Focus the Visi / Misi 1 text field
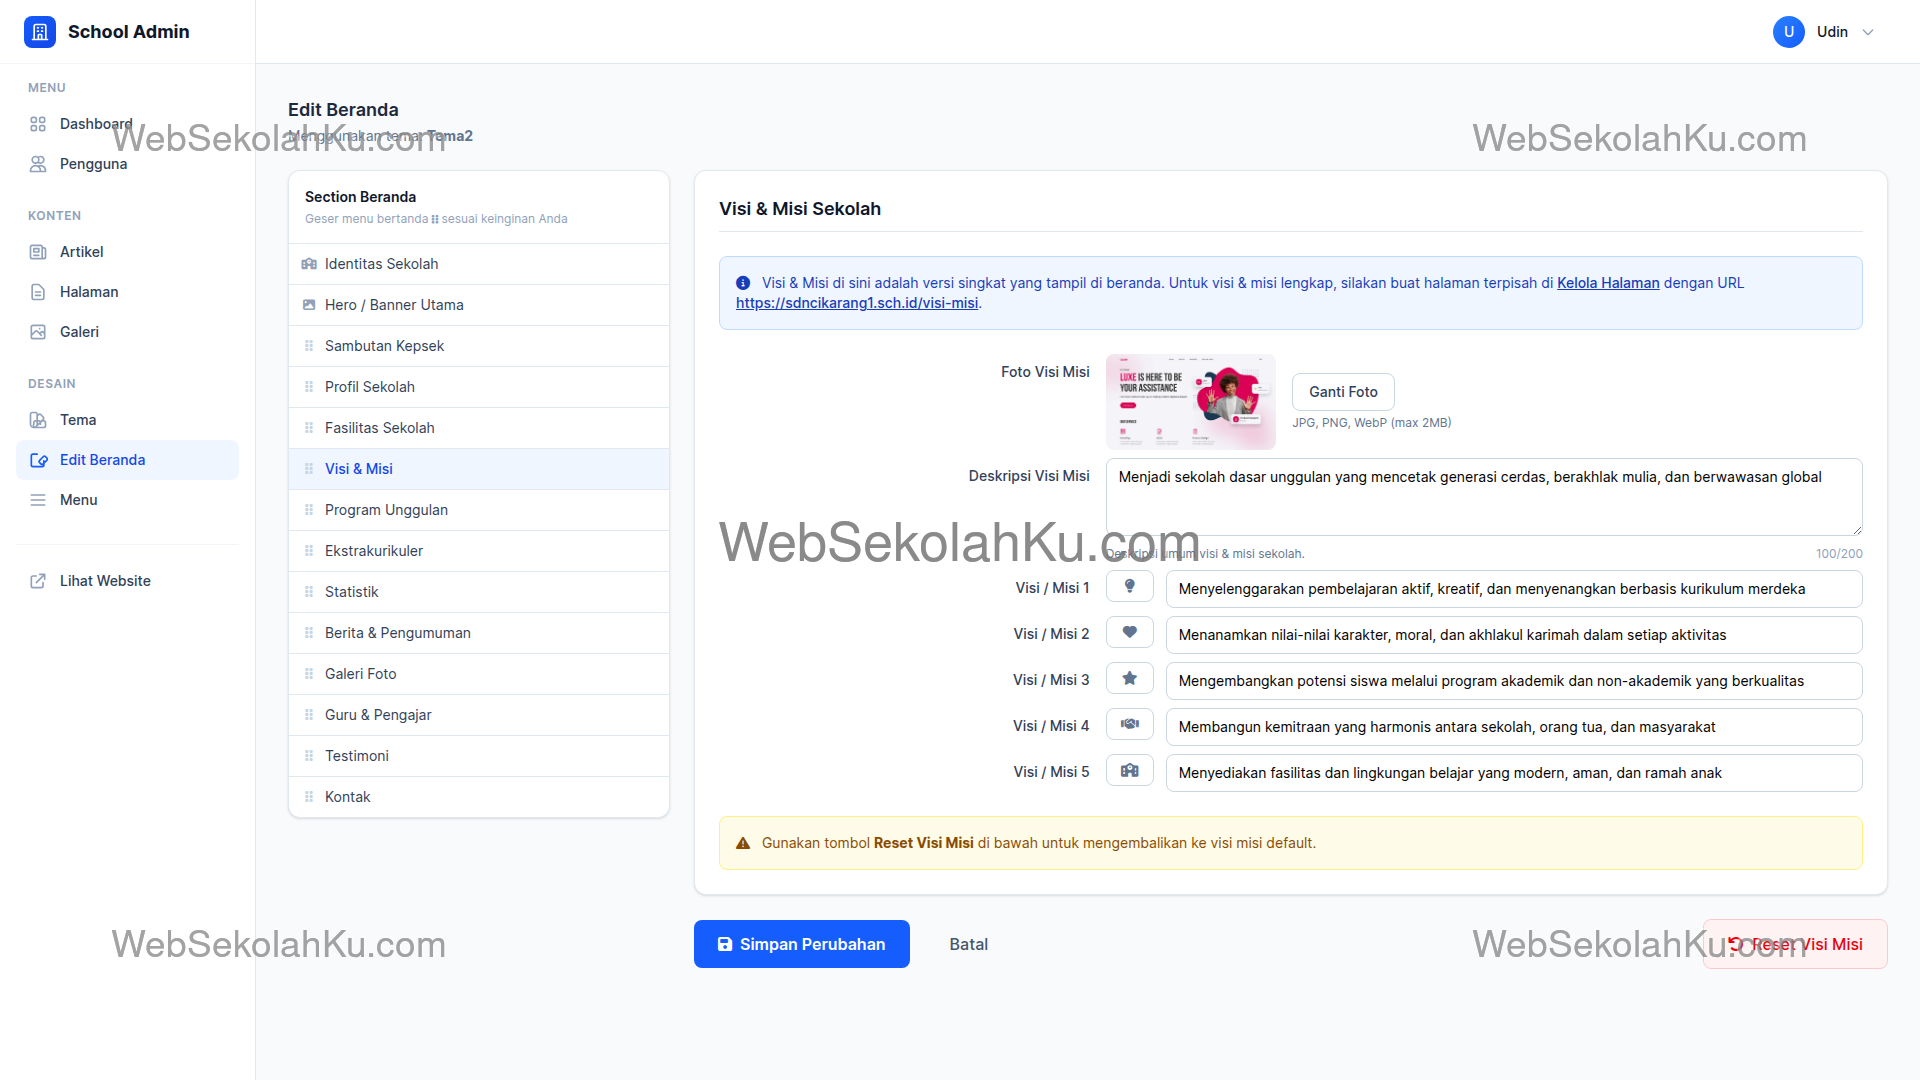Viewport: 1920px width, 1080px height. click(x=1514, y=589)
